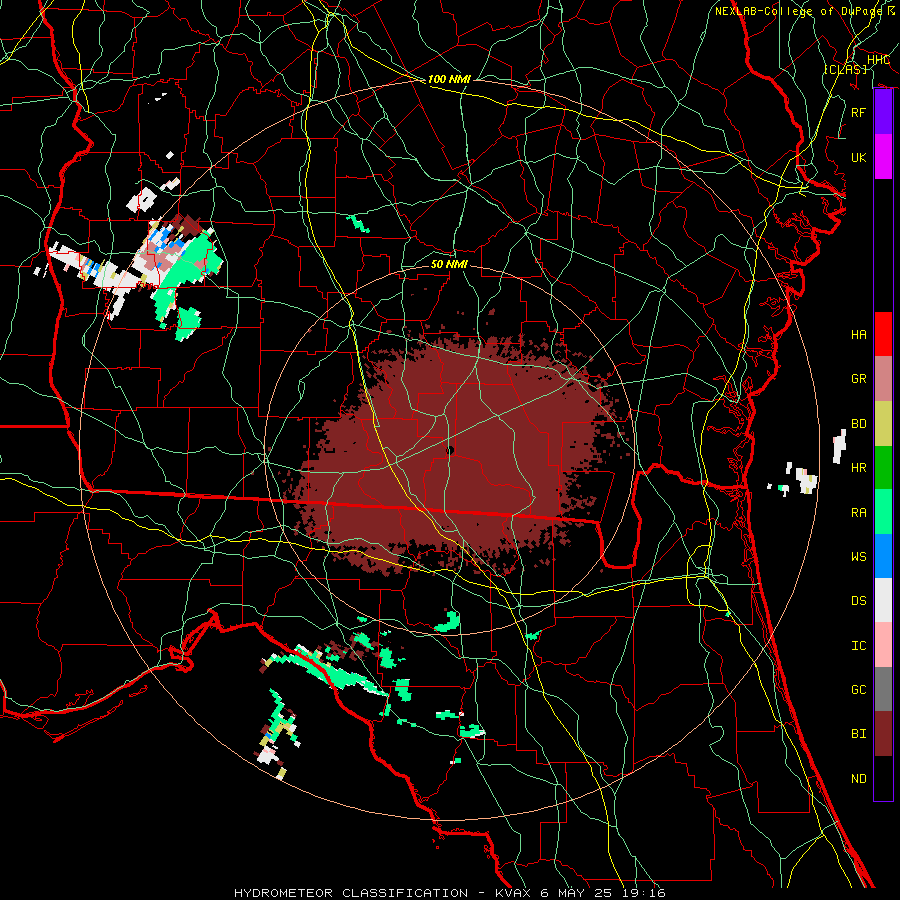Click the ND legend label
Viewport: 900px width, 900px height.
pos(858,778)
